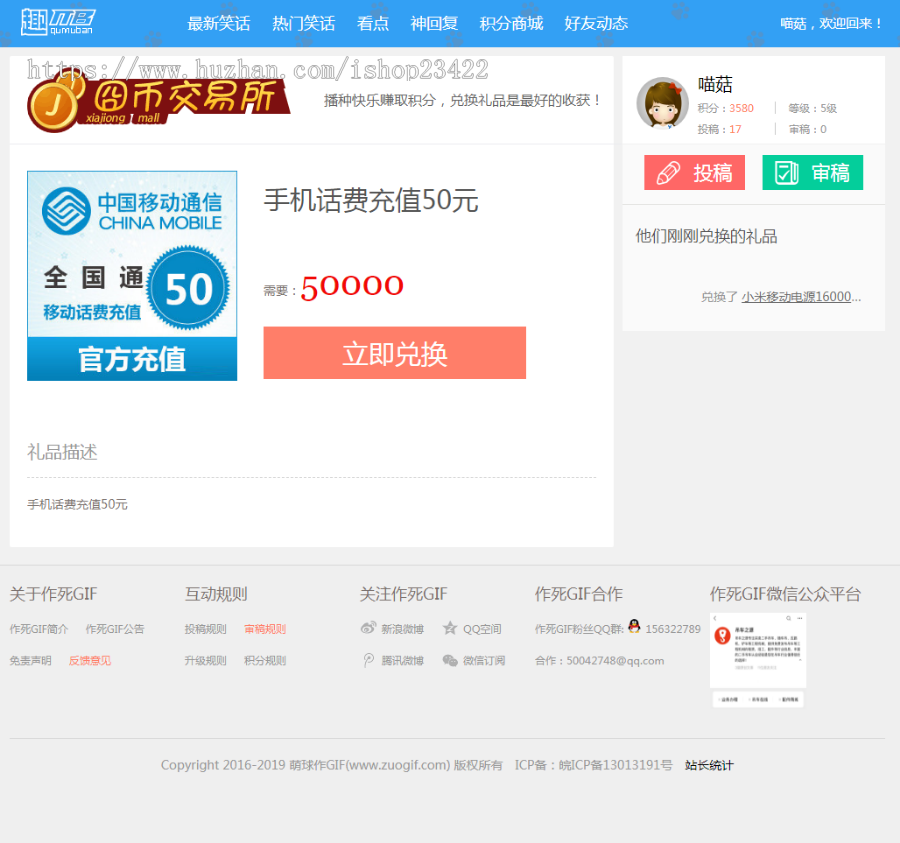Click the 腾讯微博 icon
Screen dimensions: 900x843
(x=368, y=660)
